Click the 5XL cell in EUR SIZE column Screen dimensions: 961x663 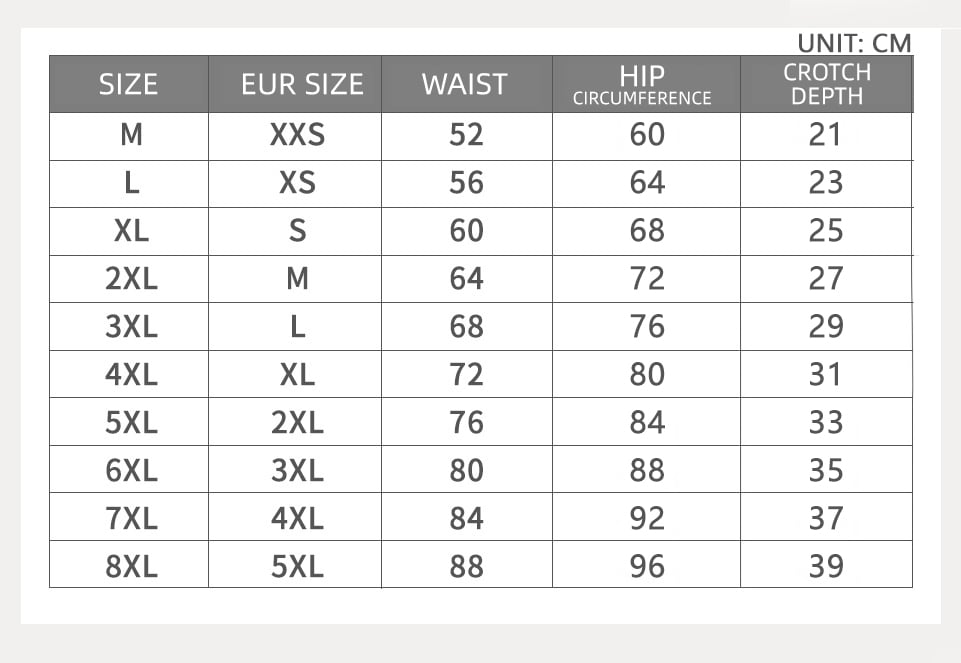[x=297, y=567]
